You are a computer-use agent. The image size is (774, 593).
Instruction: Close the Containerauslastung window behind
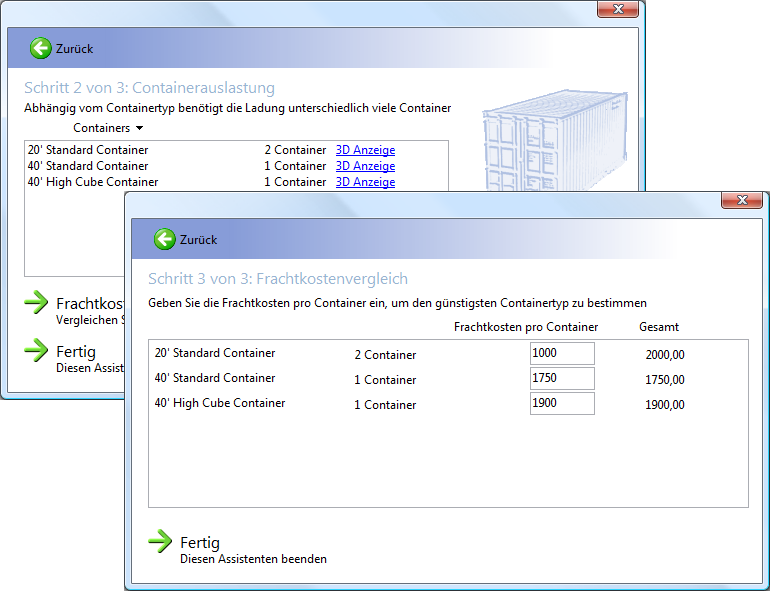618,9
